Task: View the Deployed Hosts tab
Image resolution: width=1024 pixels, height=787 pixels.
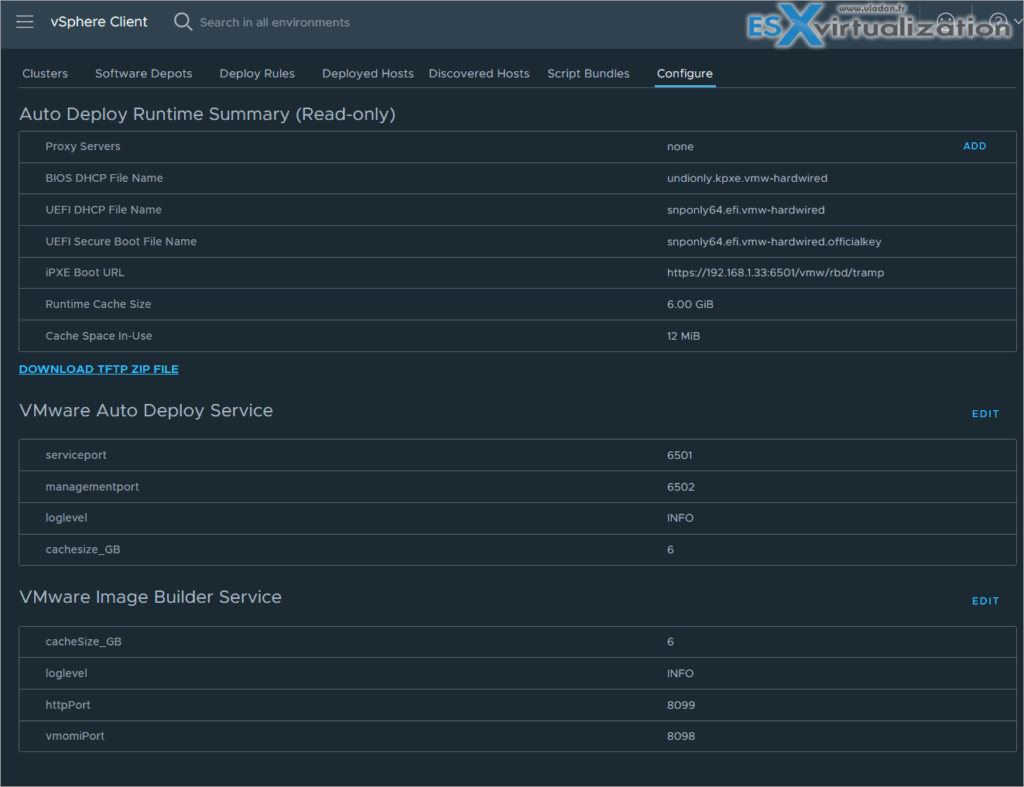Action: click(367, 73)
